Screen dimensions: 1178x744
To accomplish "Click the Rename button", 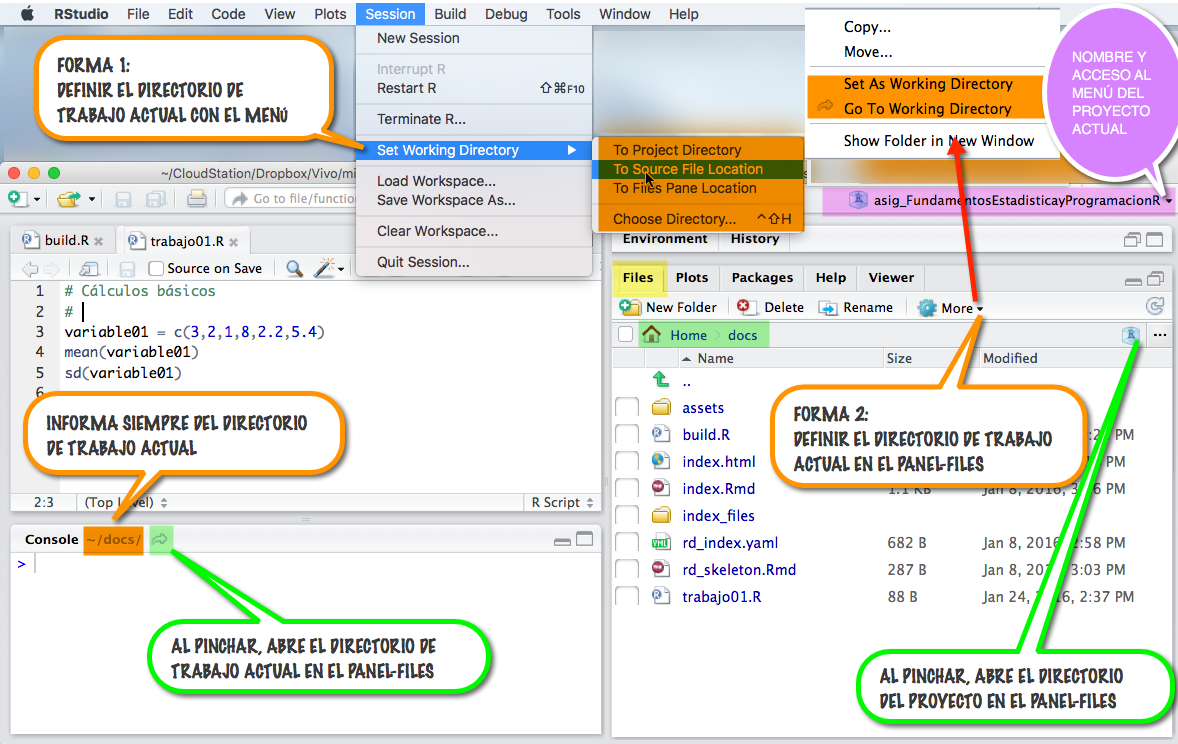I will pyautogui.click(x=856, y=307).
